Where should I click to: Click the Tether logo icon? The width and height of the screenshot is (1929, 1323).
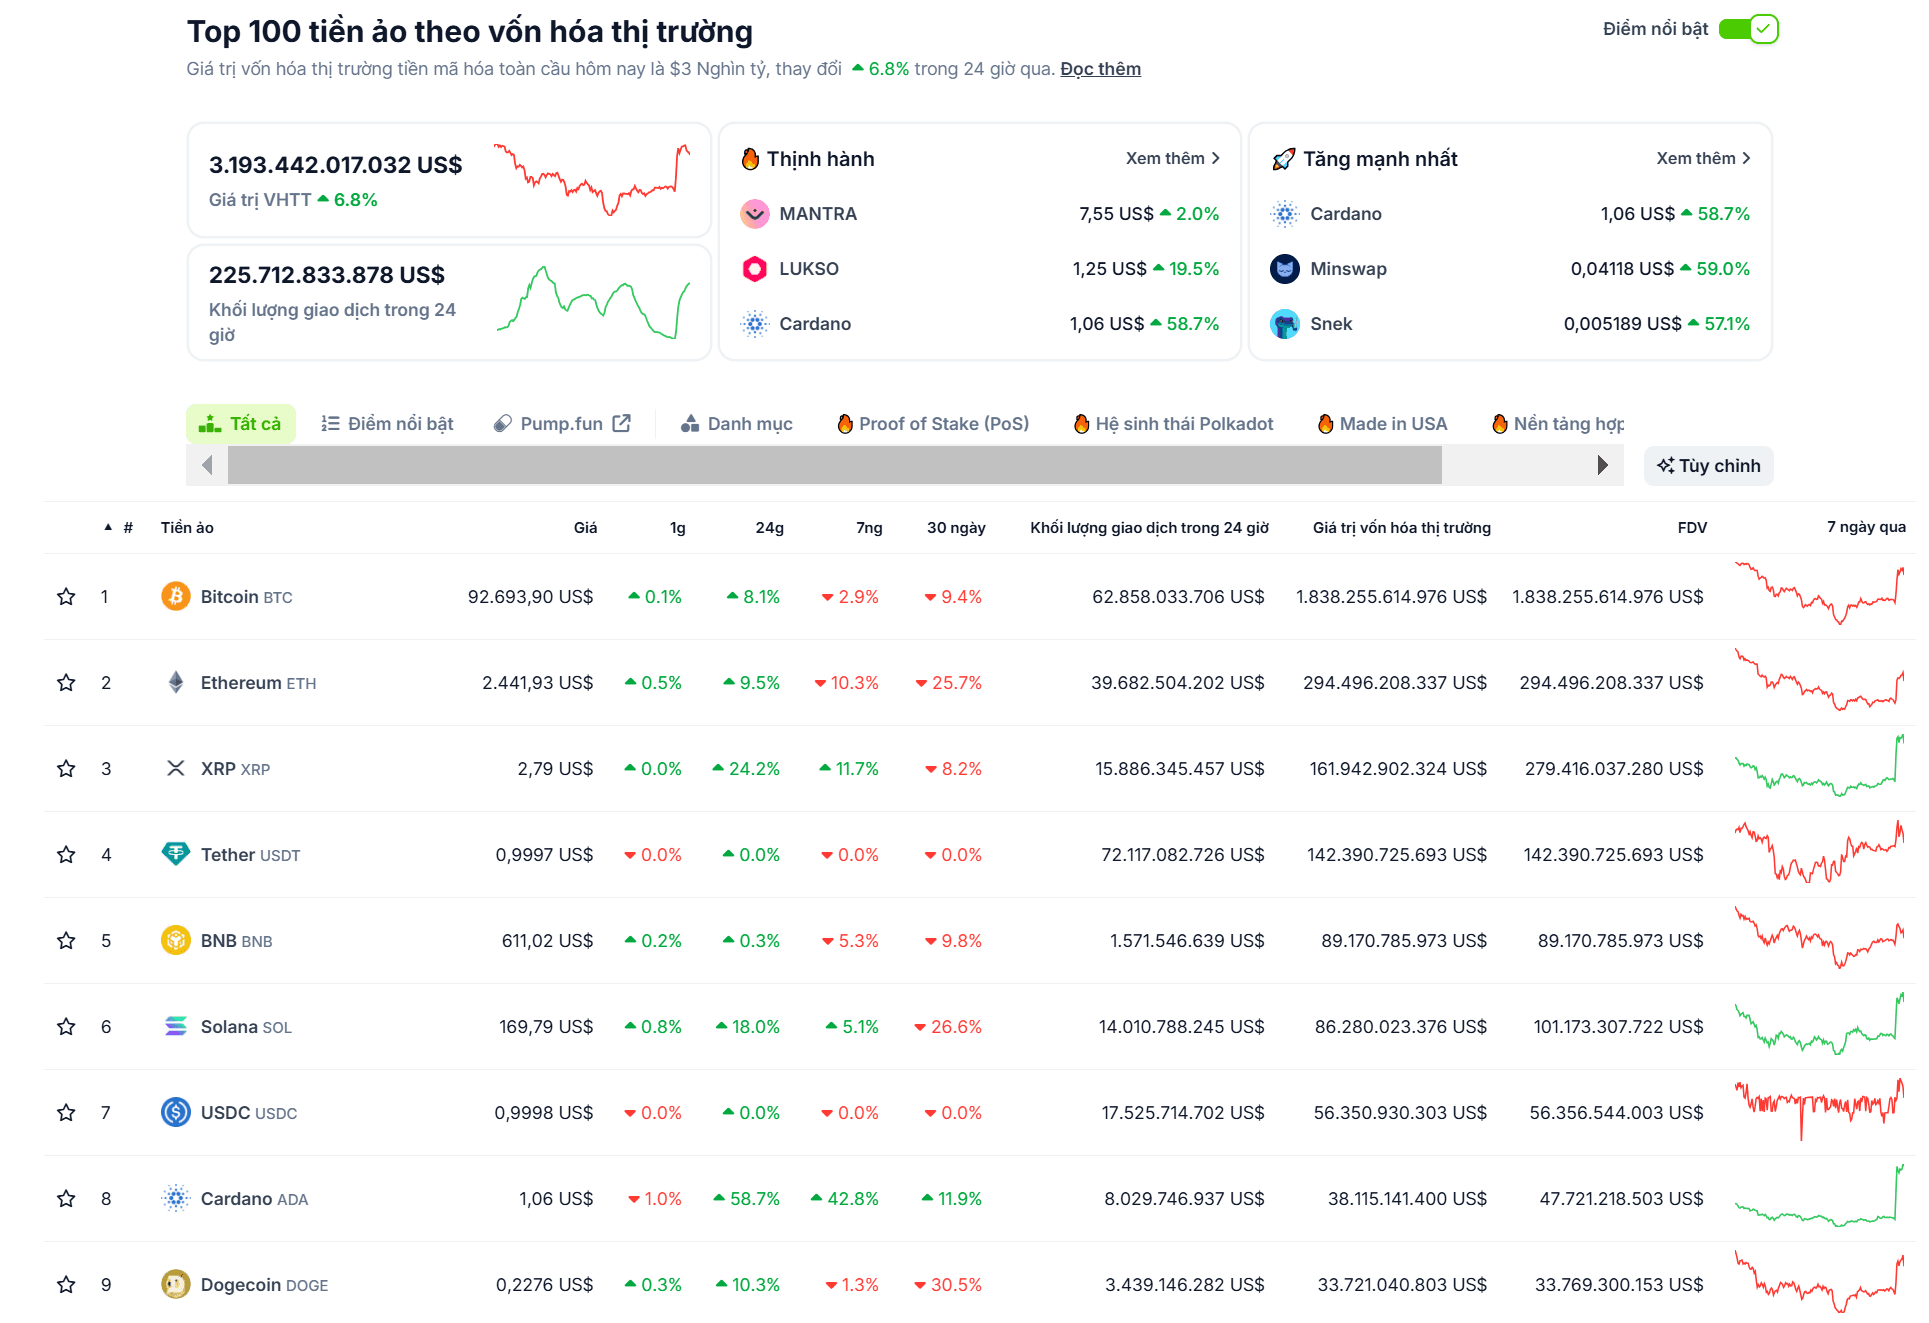click(176, 855)
